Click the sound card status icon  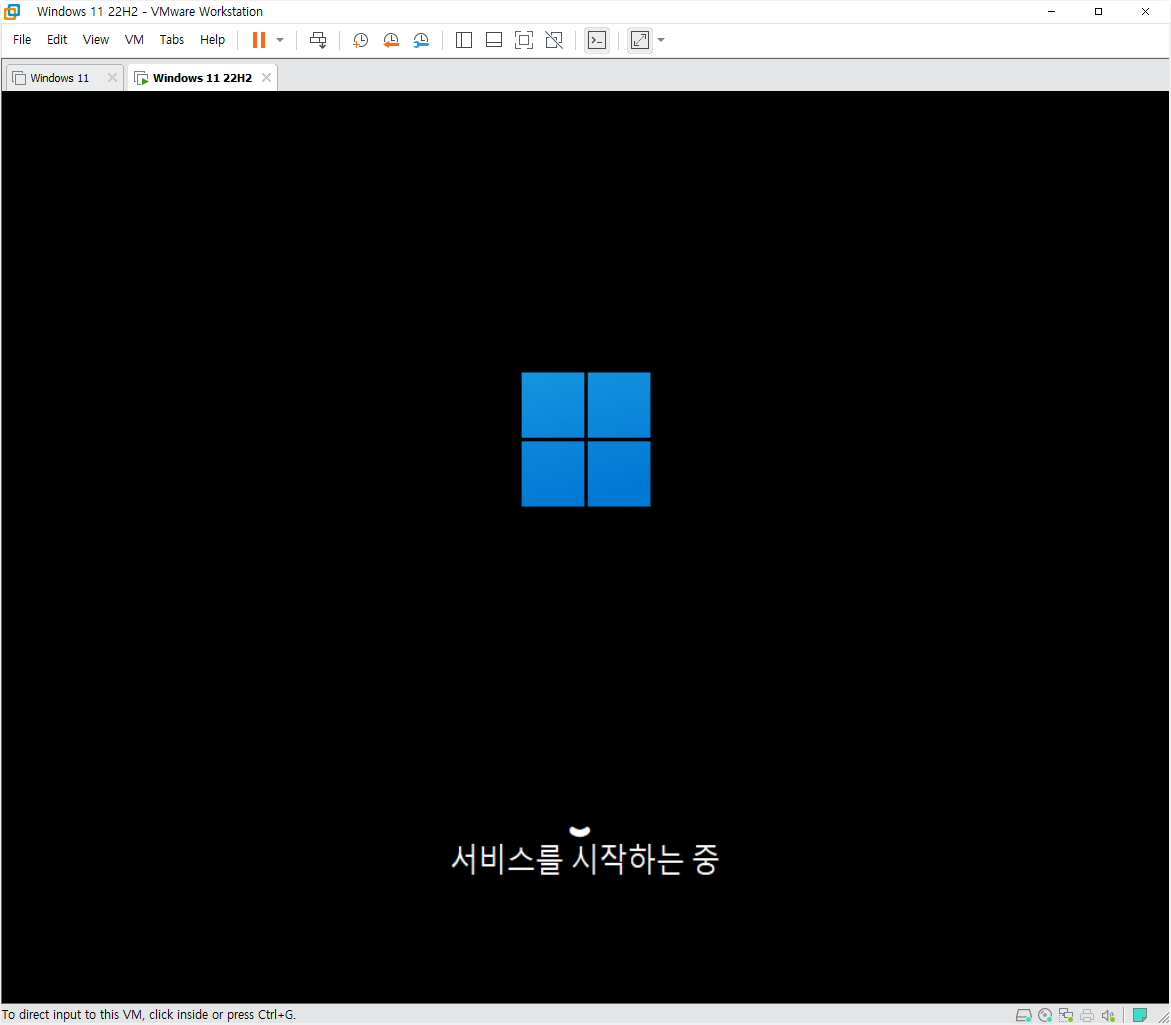1108,1015
